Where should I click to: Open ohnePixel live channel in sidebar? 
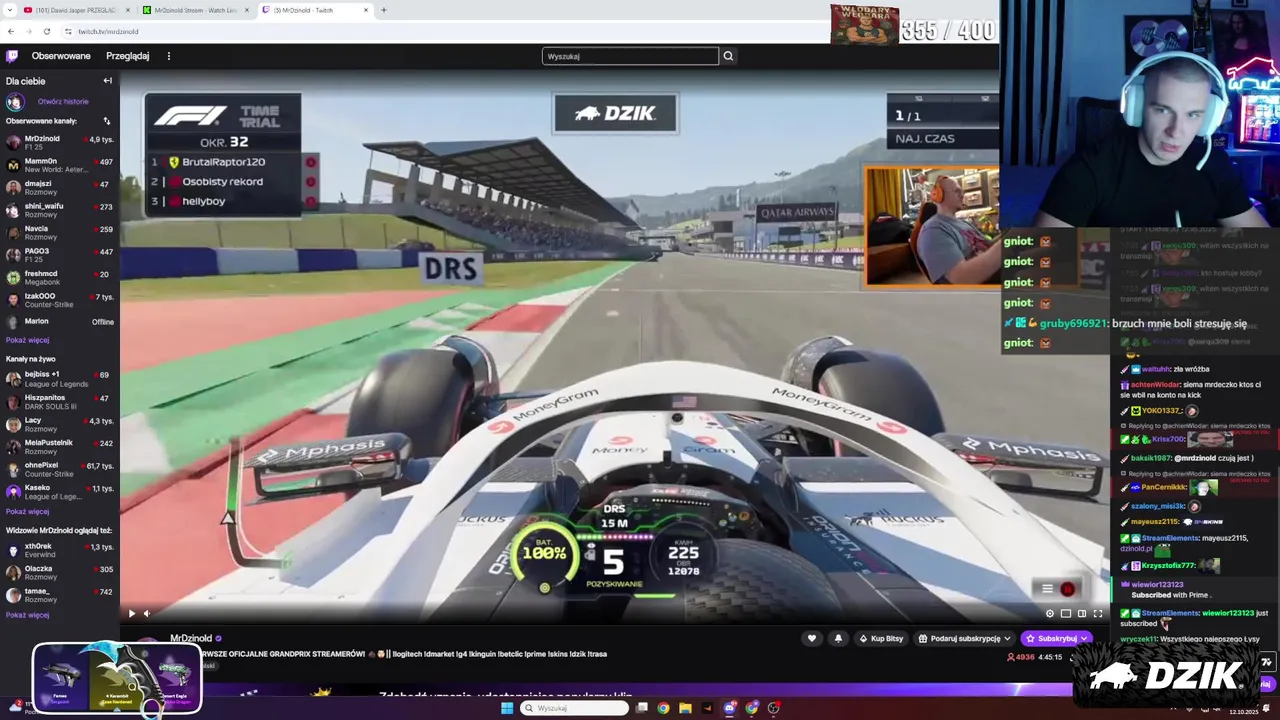(60, 469)
